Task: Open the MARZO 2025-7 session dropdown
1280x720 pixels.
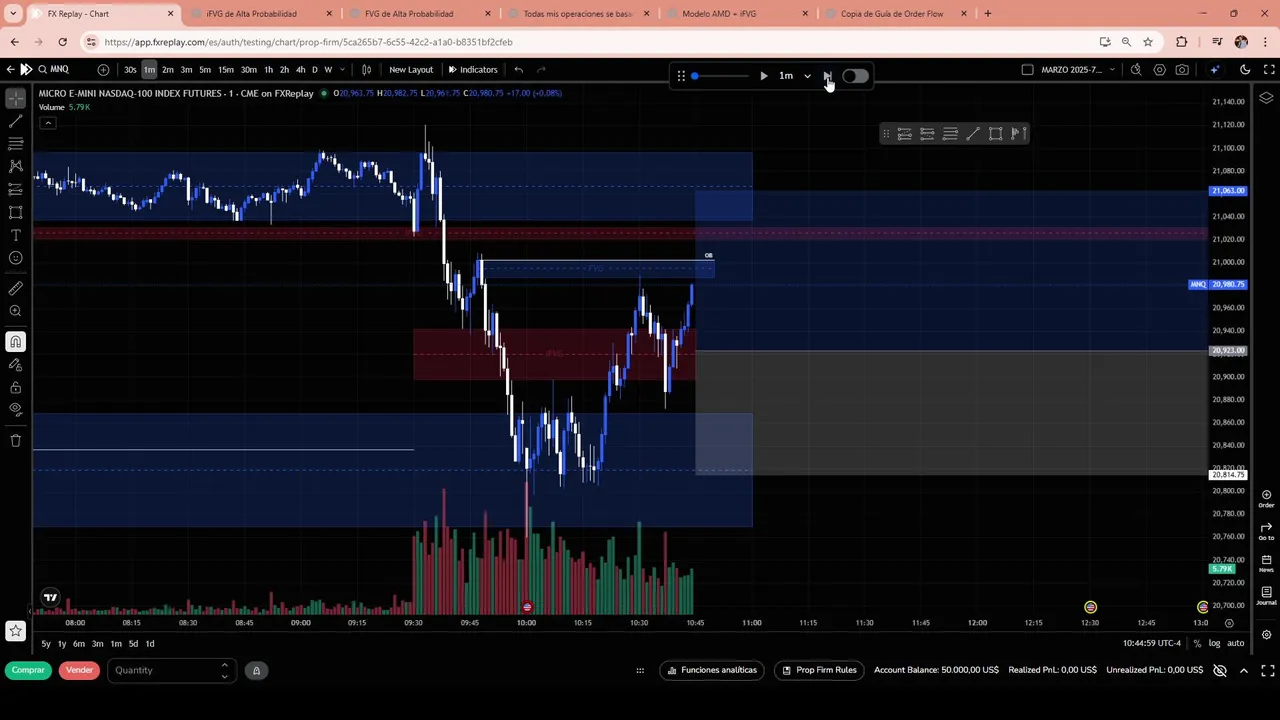Action: [x=1078, y=70]
